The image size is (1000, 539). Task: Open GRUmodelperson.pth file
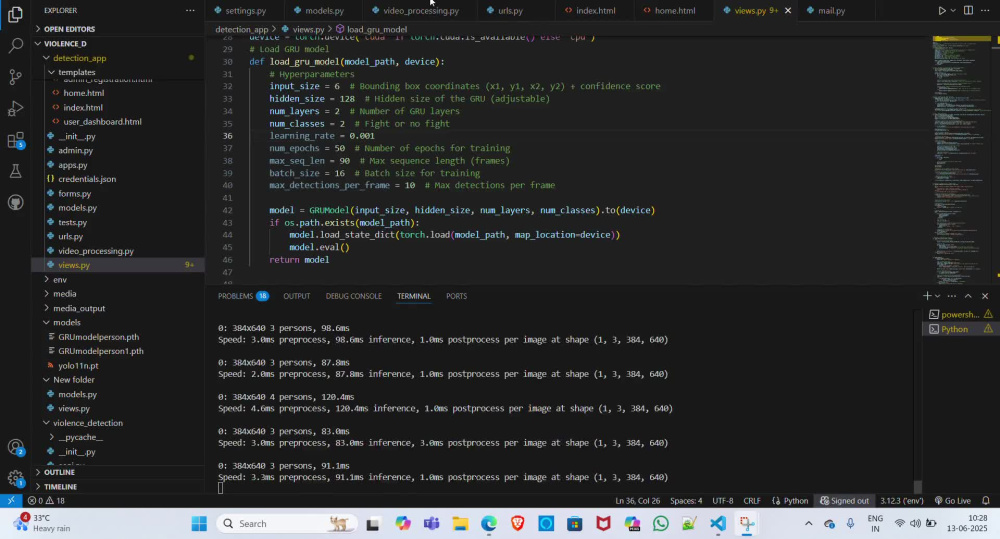pyautogui.click(x=98, y=337)
